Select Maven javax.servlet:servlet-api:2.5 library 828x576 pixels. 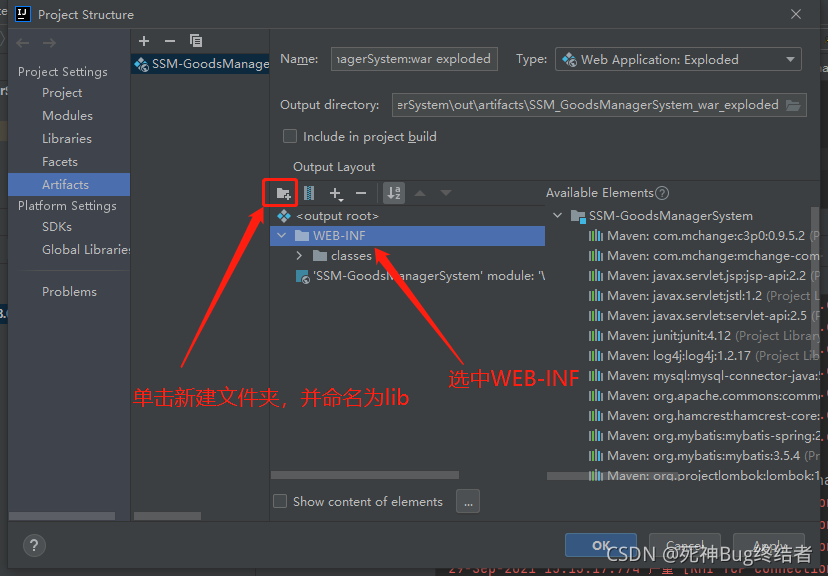(703, 316)
